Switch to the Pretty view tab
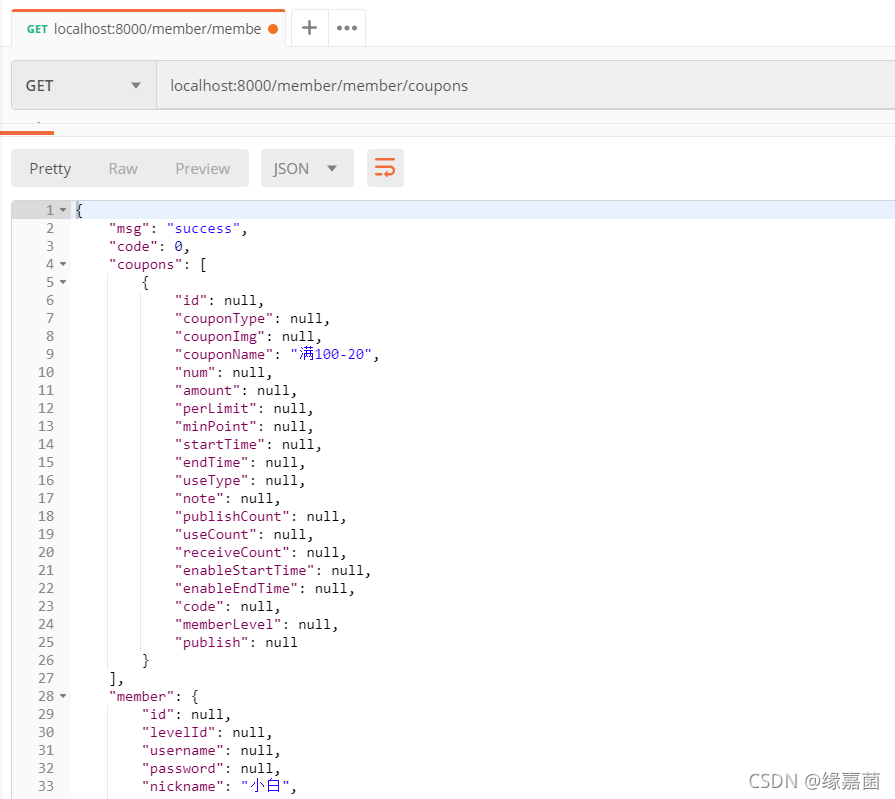The height and width of the screenshot is (799, 895). click(x=50, y=169)
